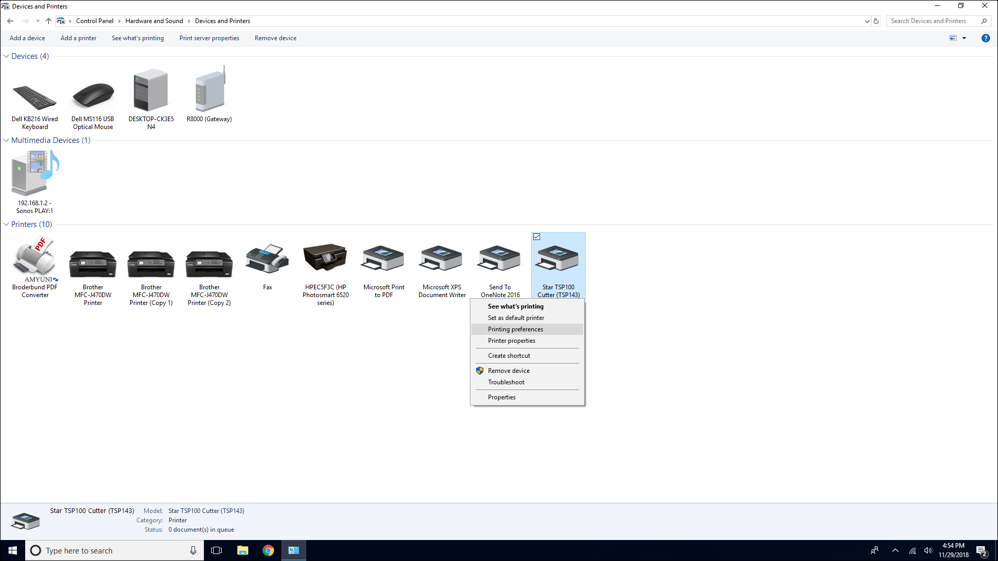The image size is (998, 561).
Task: Click the Control Panel taskbar button
Action: pyautogui.click(x=293, y=550)
